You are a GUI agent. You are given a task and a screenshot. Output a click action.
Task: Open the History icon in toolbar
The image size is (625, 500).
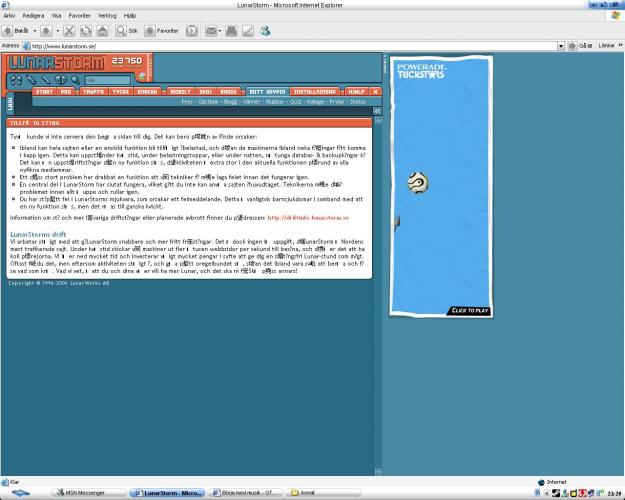click(x=192, y=31)
